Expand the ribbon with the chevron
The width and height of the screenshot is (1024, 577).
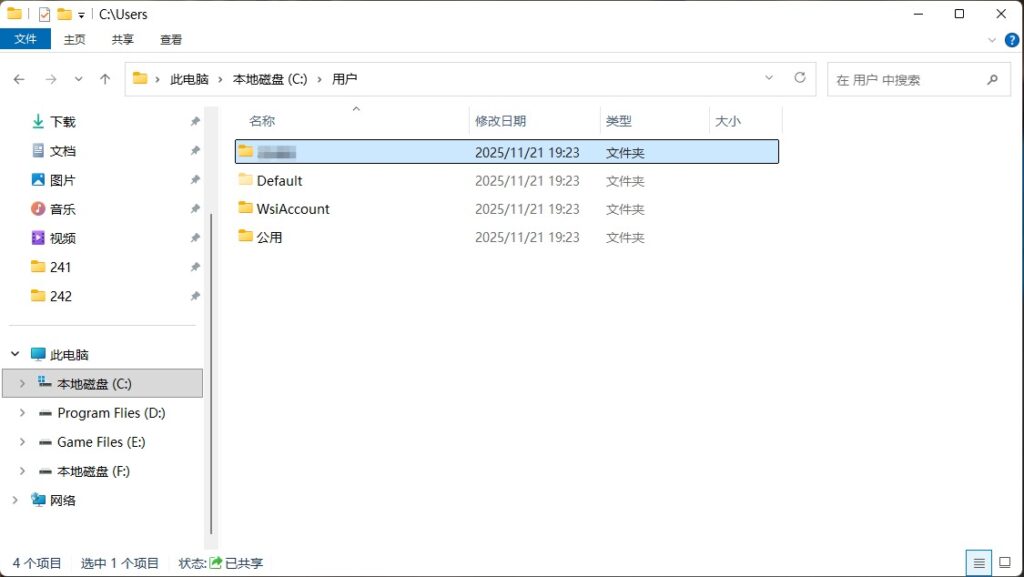pos(992,40)
